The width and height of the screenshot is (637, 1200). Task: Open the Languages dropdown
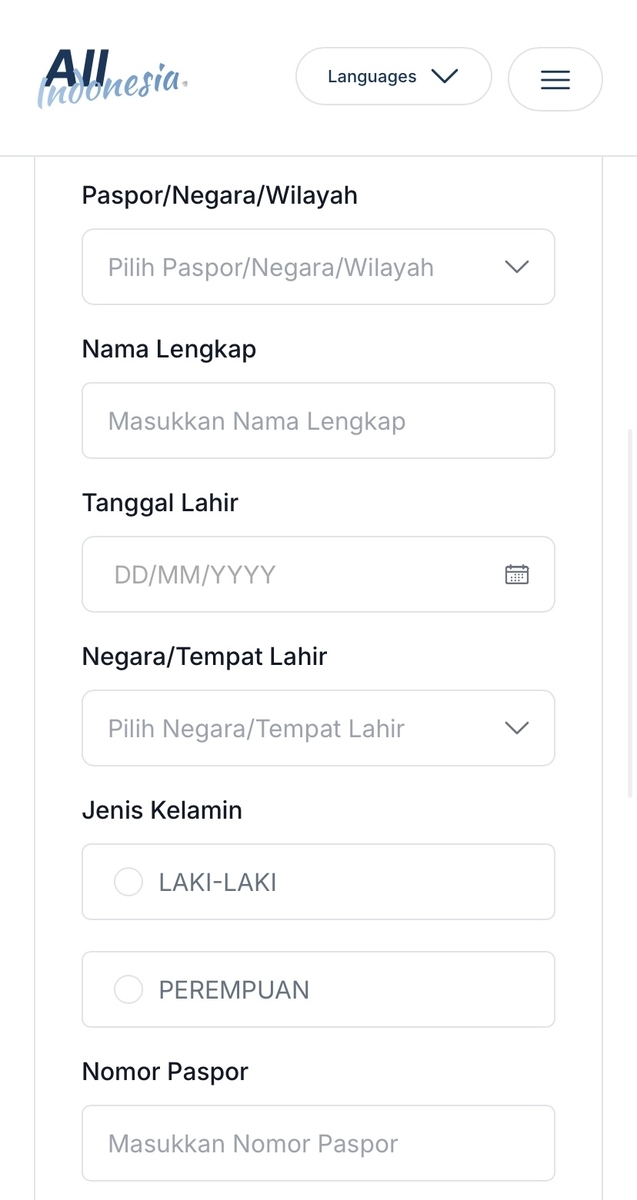click(x=394, y=76)
